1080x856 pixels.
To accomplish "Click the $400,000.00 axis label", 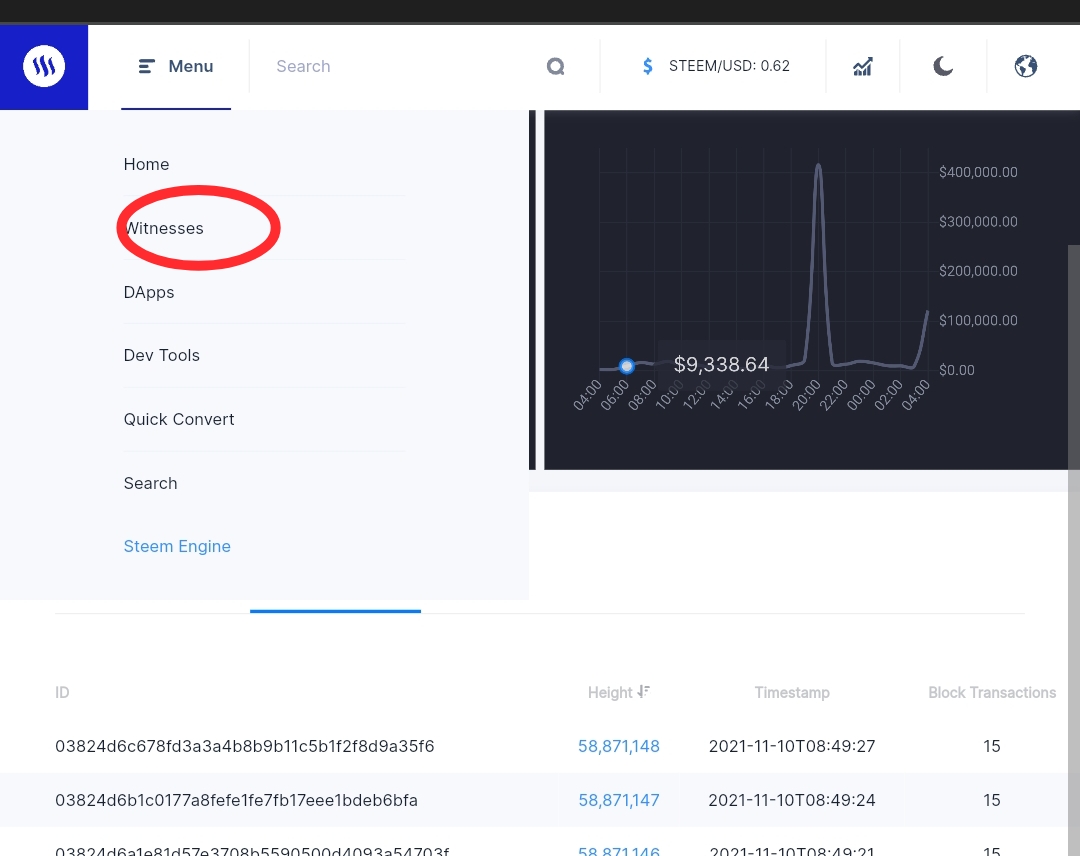I will pos(978,172).
